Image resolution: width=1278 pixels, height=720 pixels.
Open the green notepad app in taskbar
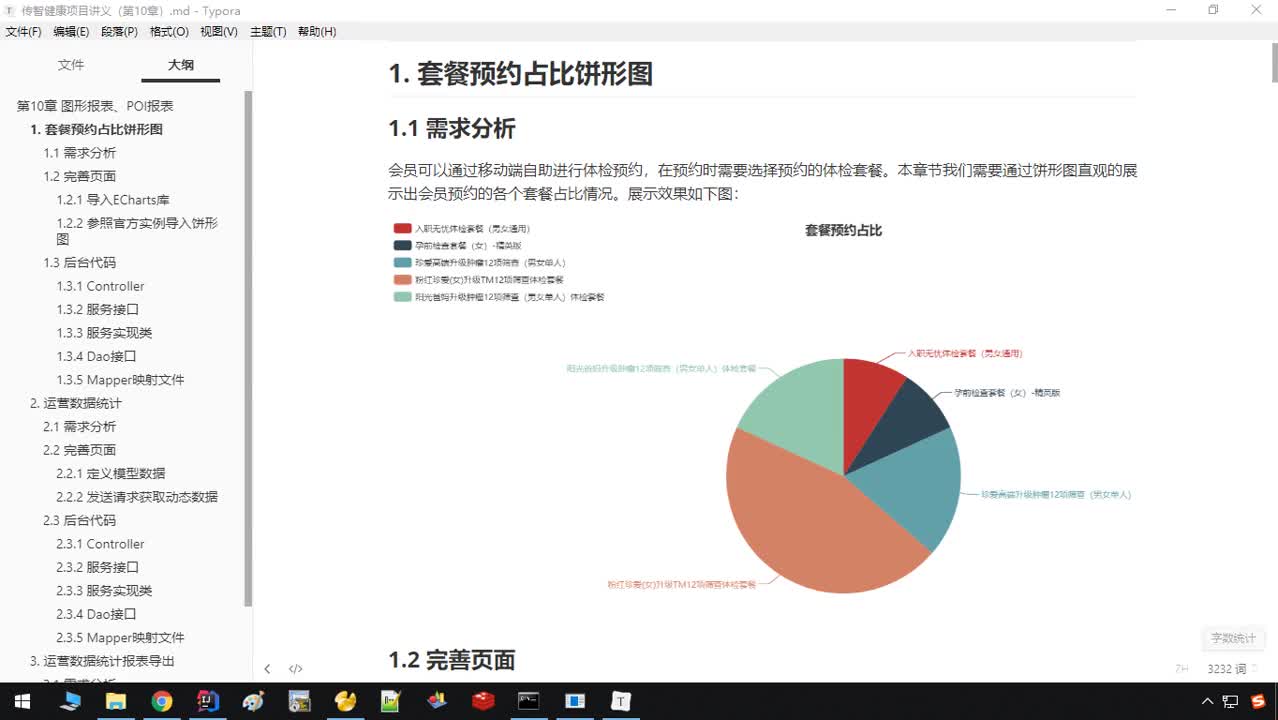[x=391, y=701]
